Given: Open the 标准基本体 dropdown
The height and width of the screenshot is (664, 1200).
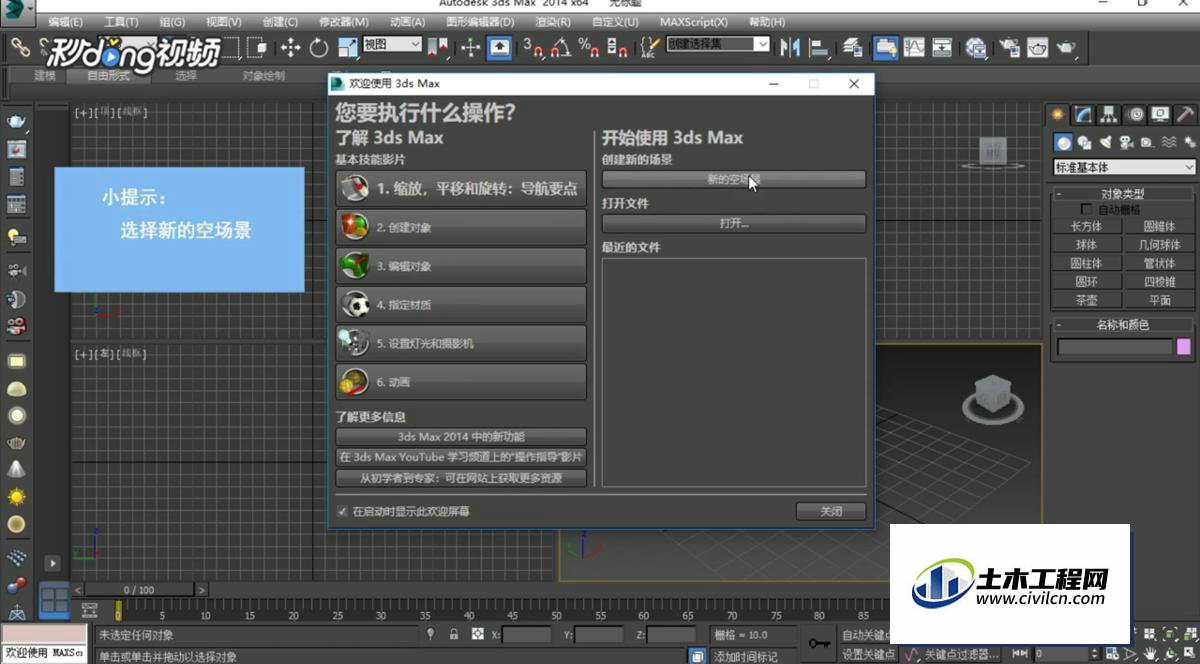Looking at the screenshot, I should (1125, 168).
